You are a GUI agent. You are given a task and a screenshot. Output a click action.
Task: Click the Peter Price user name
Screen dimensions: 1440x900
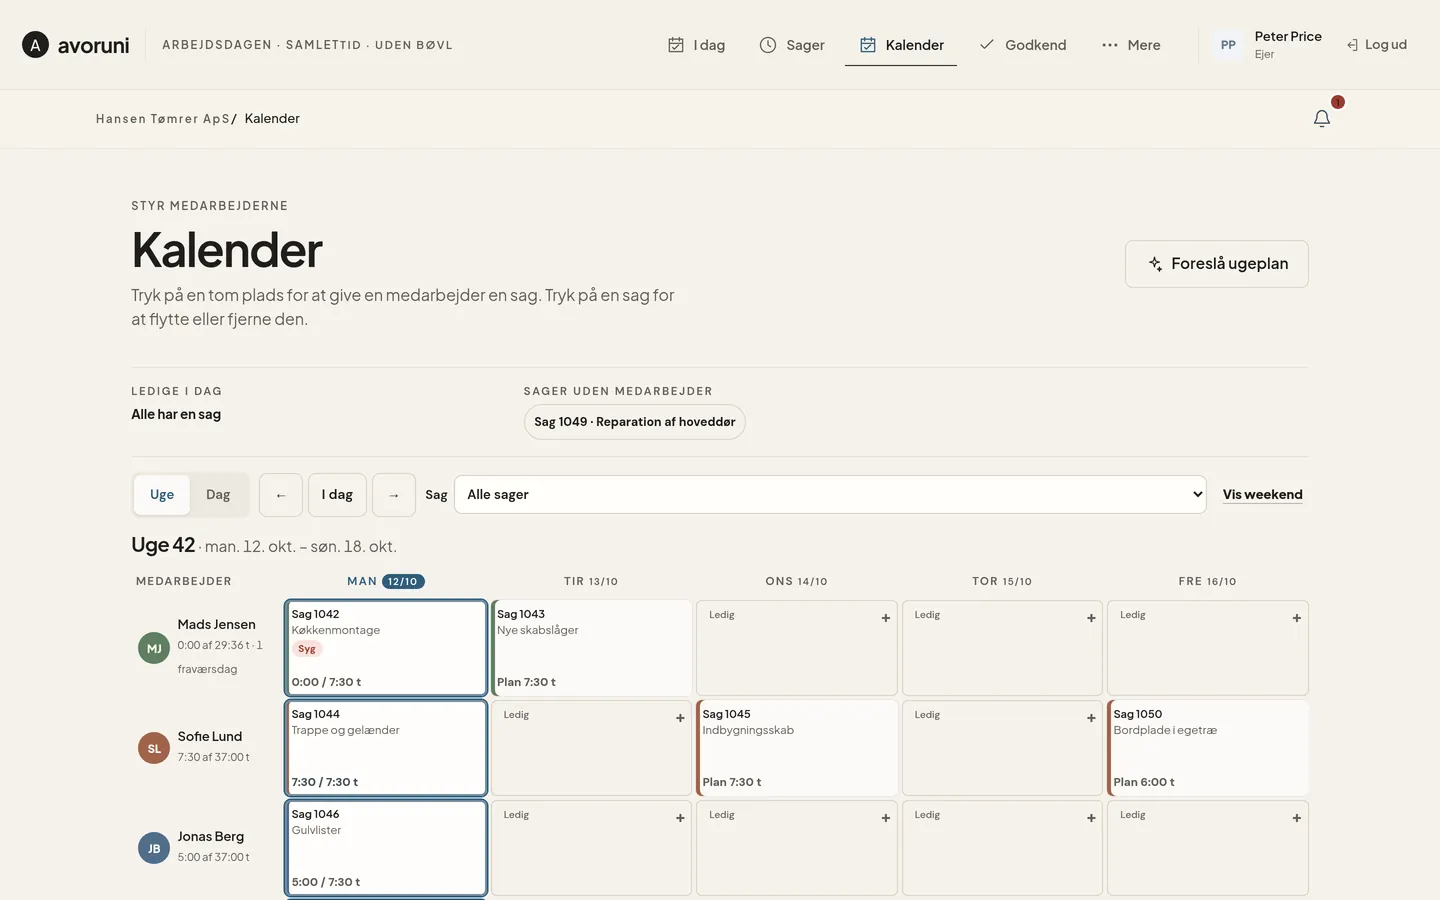tap(1288, 36)
